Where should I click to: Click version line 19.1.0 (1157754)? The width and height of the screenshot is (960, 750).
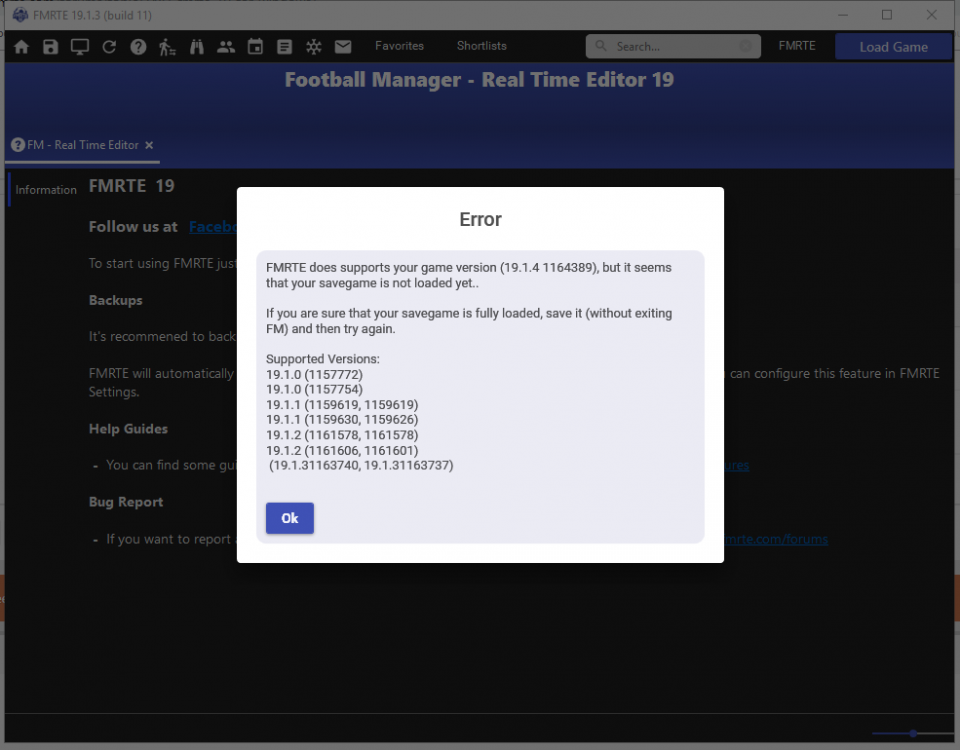[x=314, y=389]
